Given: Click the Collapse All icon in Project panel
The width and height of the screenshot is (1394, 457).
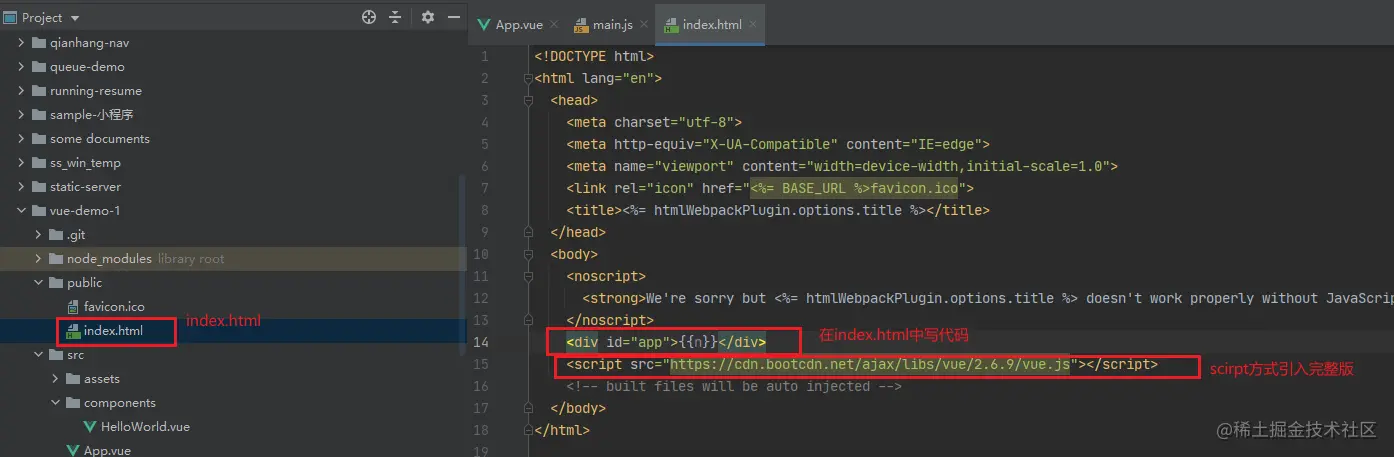Looking at the screenshot, I should (395, 17).
